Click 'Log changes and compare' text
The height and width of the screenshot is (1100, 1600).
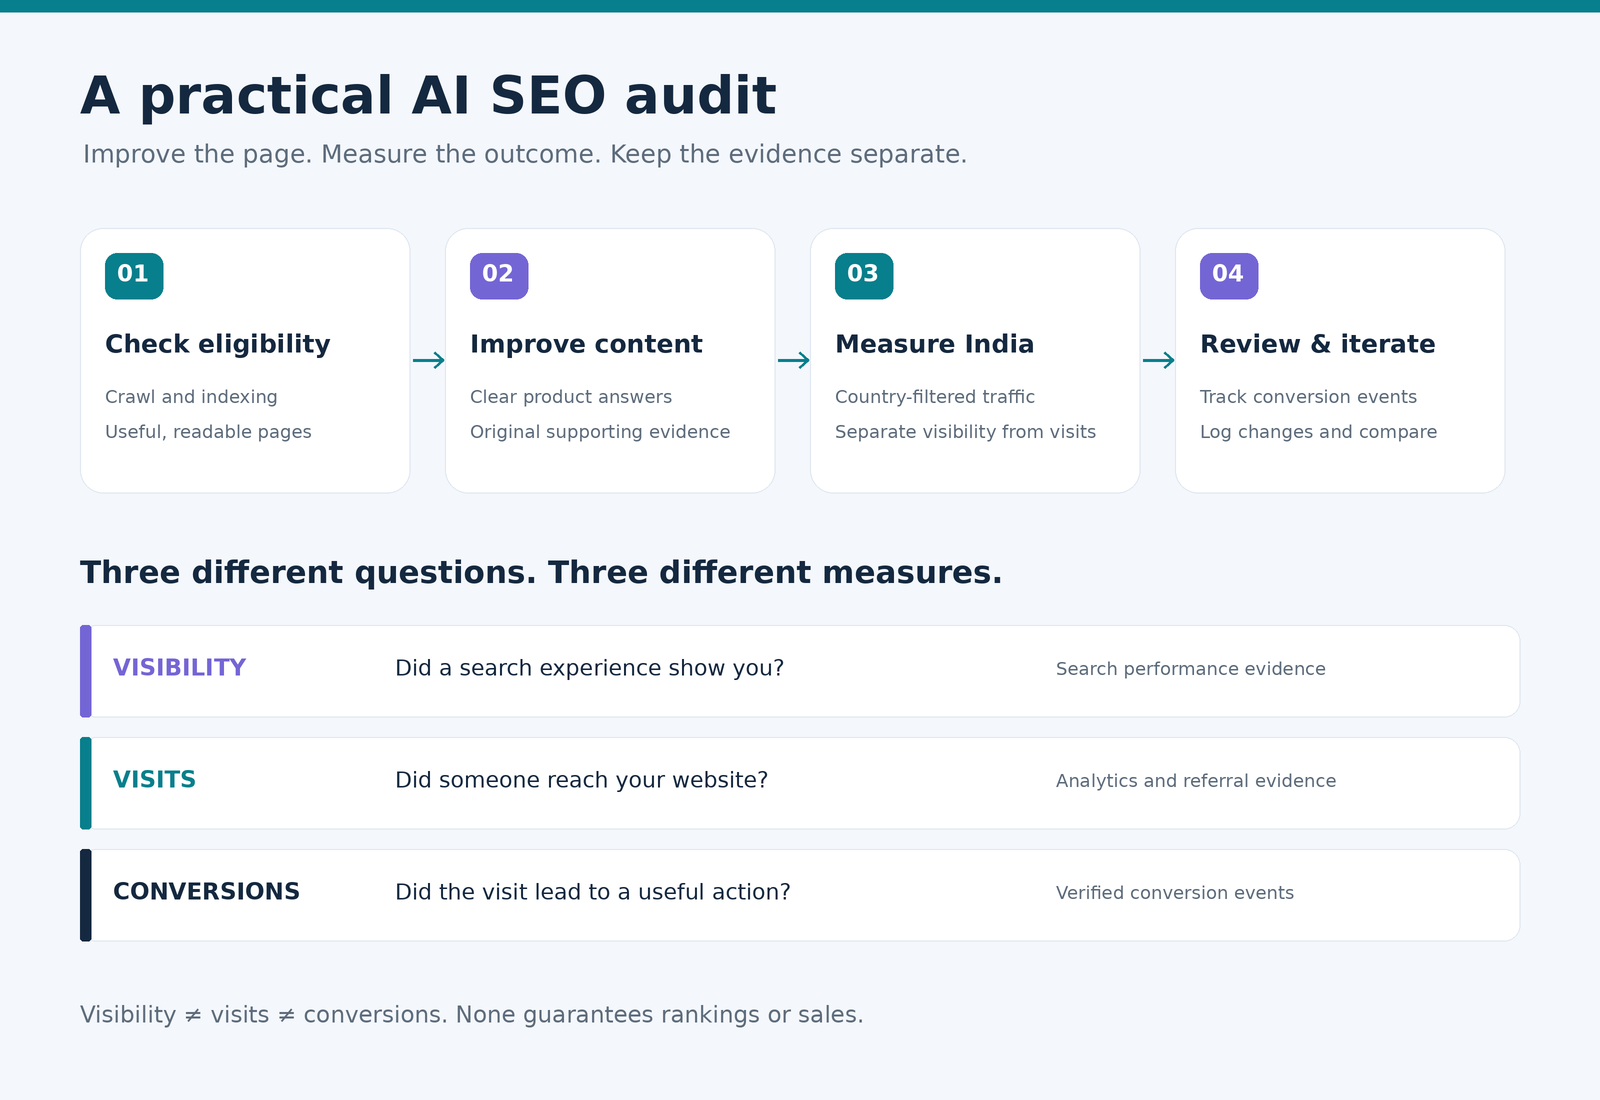point(1318,432)
